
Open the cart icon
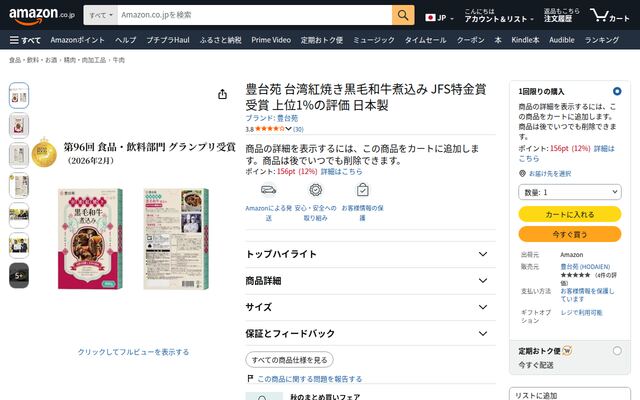pyautogui.click(x=609, y=16)
